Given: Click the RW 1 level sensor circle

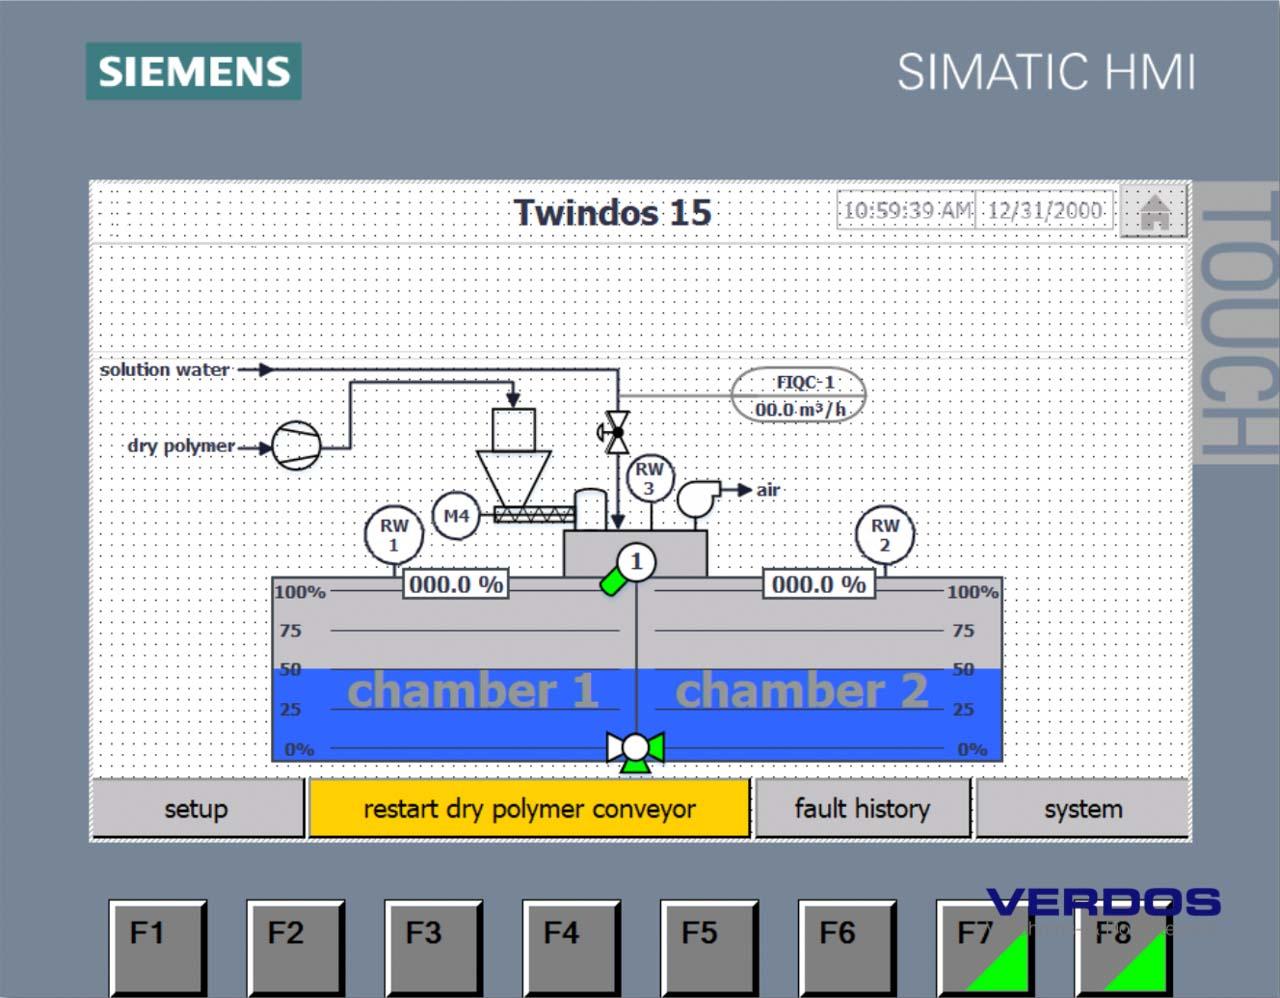Looking at the screenshot, I should [394, 535].
